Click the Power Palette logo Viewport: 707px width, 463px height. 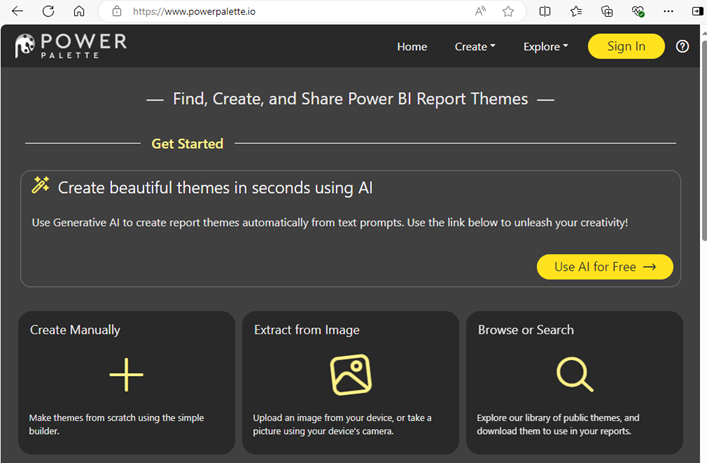70,46
